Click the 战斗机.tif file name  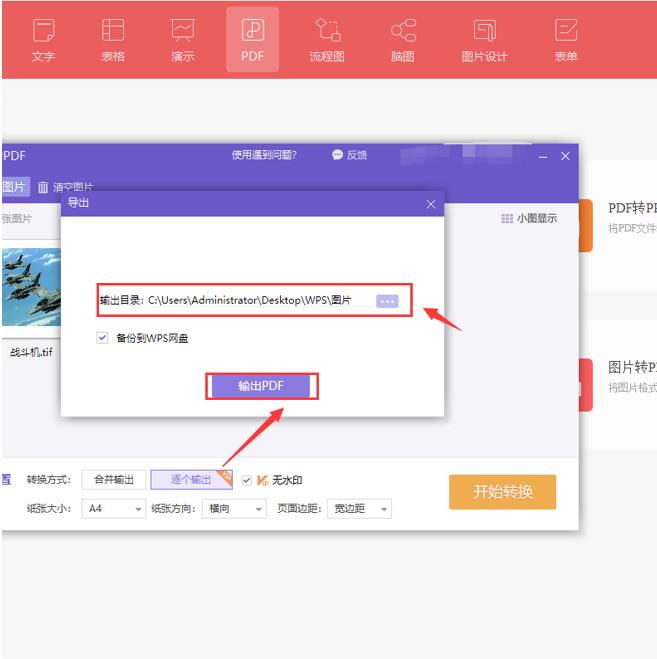[x=32, y=352]
